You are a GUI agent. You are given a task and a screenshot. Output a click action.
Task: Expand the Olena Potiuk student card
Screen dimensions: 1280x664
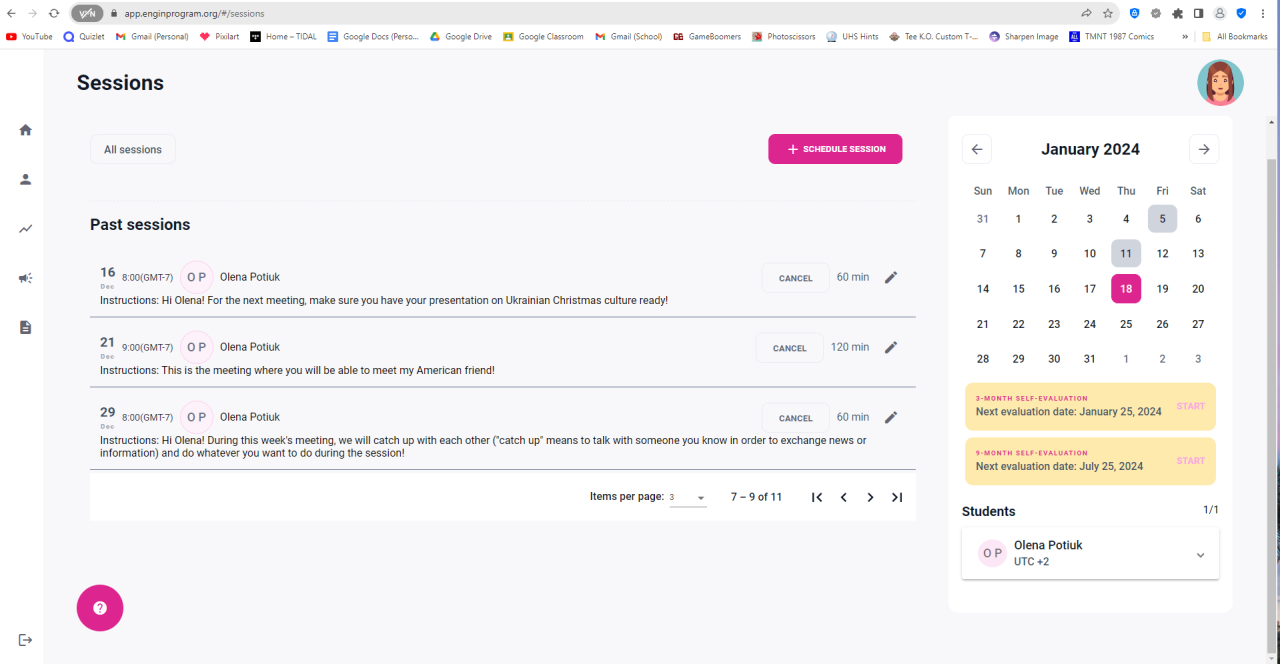pos(1201,555)
